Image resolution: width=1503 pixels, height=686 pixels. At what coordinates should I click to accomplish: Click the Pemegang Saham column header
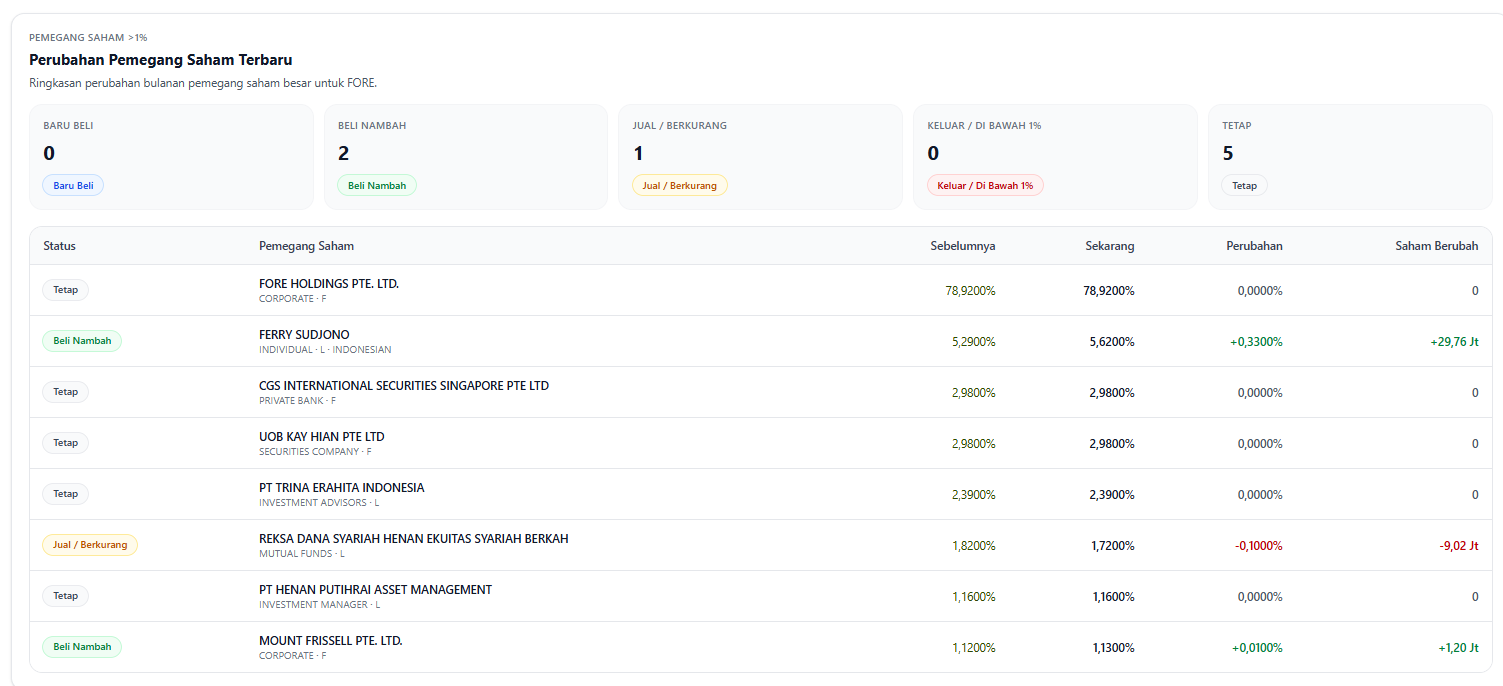click(306, 246)
